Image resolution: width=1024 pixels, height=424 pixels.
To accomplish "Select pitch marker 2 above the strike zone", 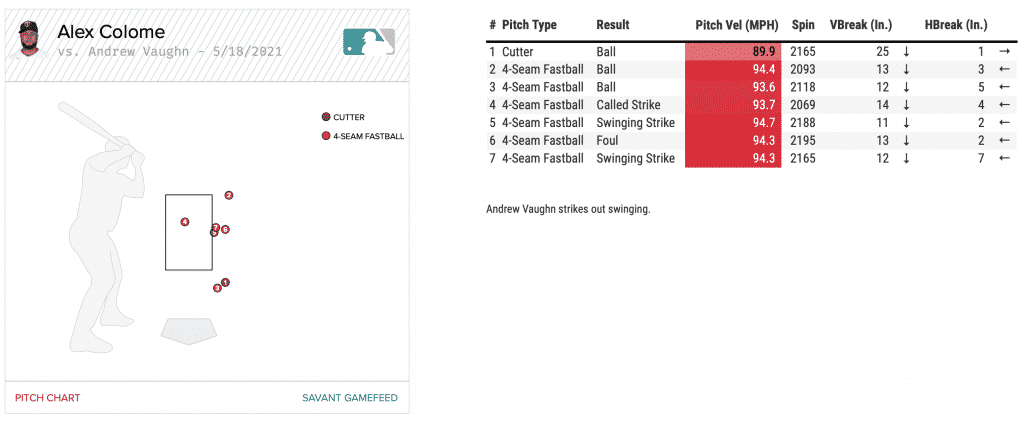I will tap(229, 196).
